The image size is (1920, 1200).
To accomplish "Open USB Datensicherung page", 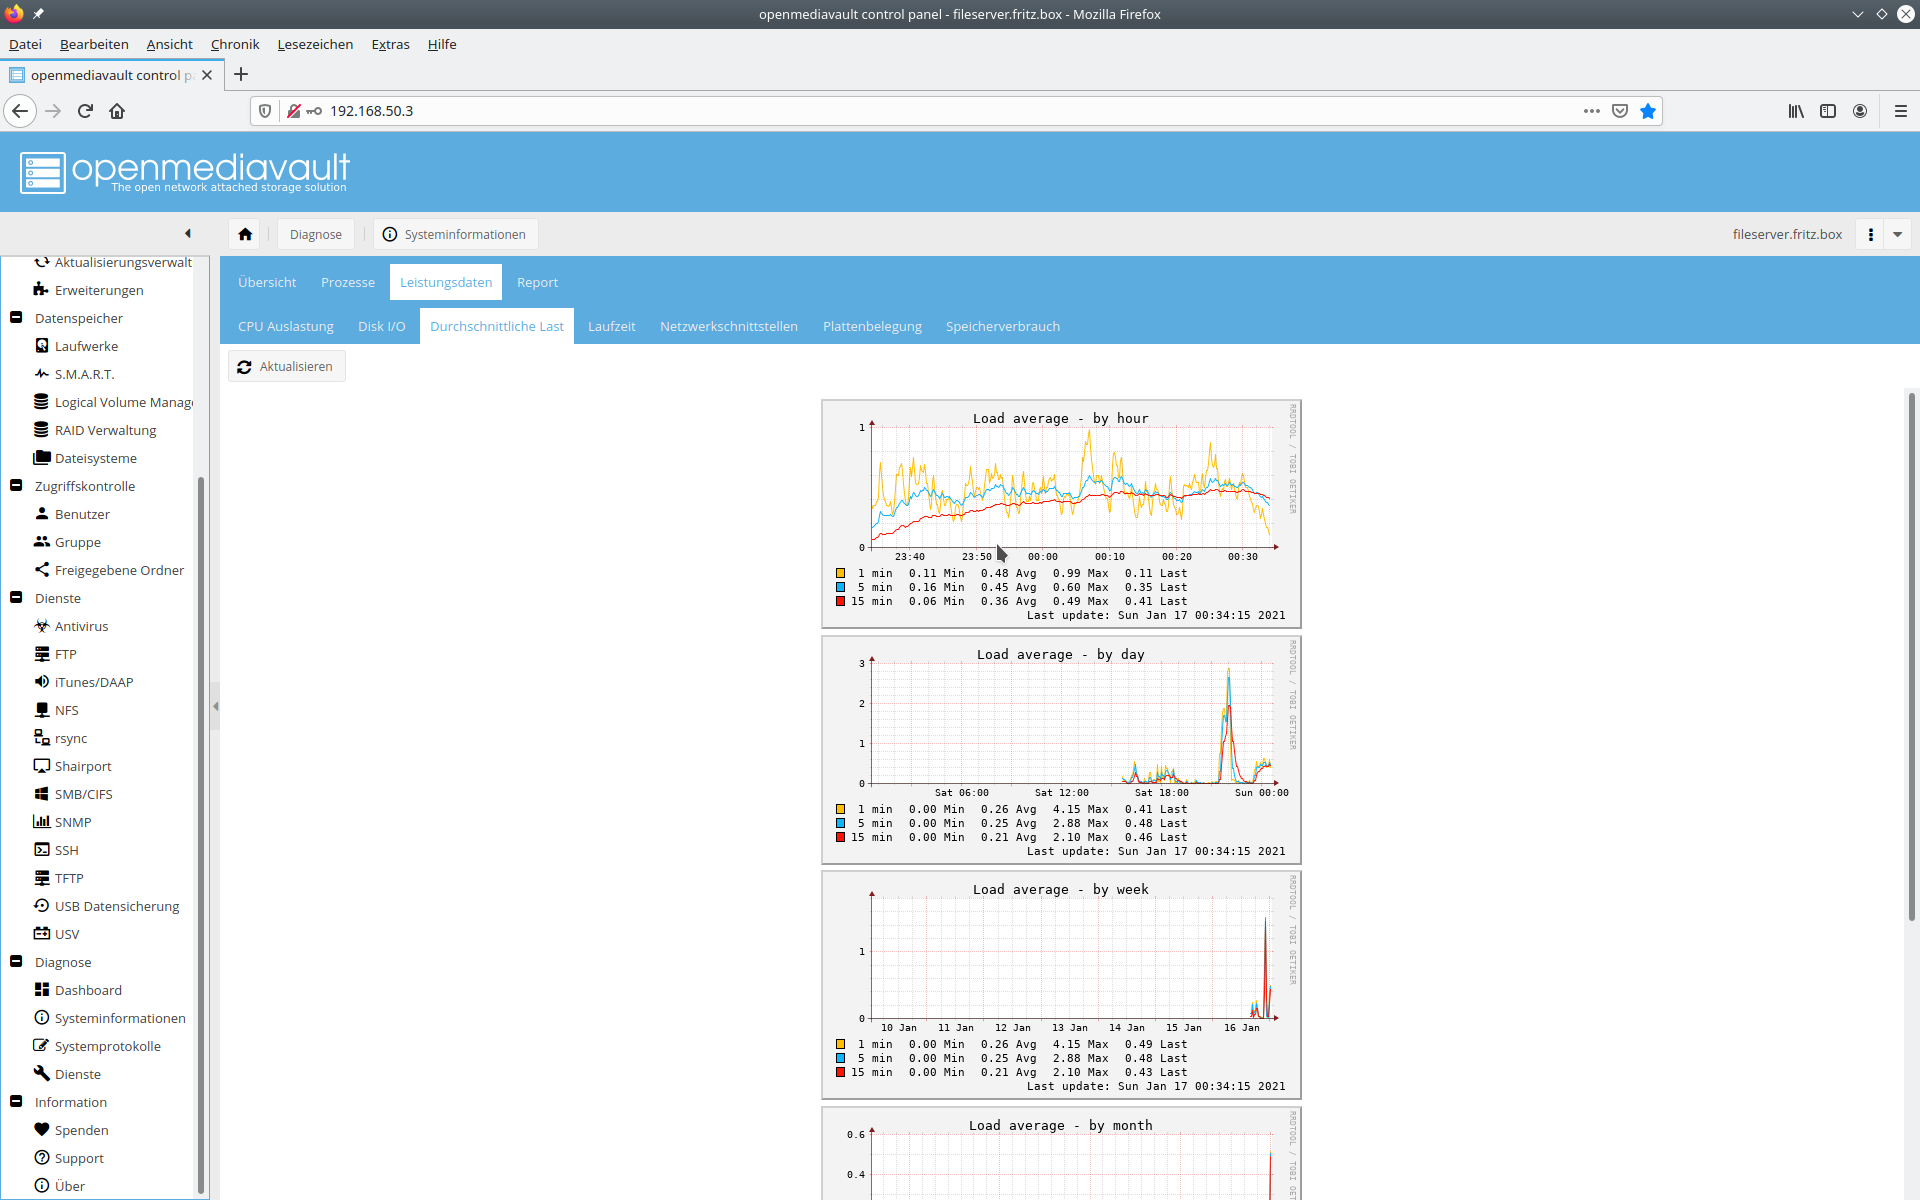I will tap(116, 906).
